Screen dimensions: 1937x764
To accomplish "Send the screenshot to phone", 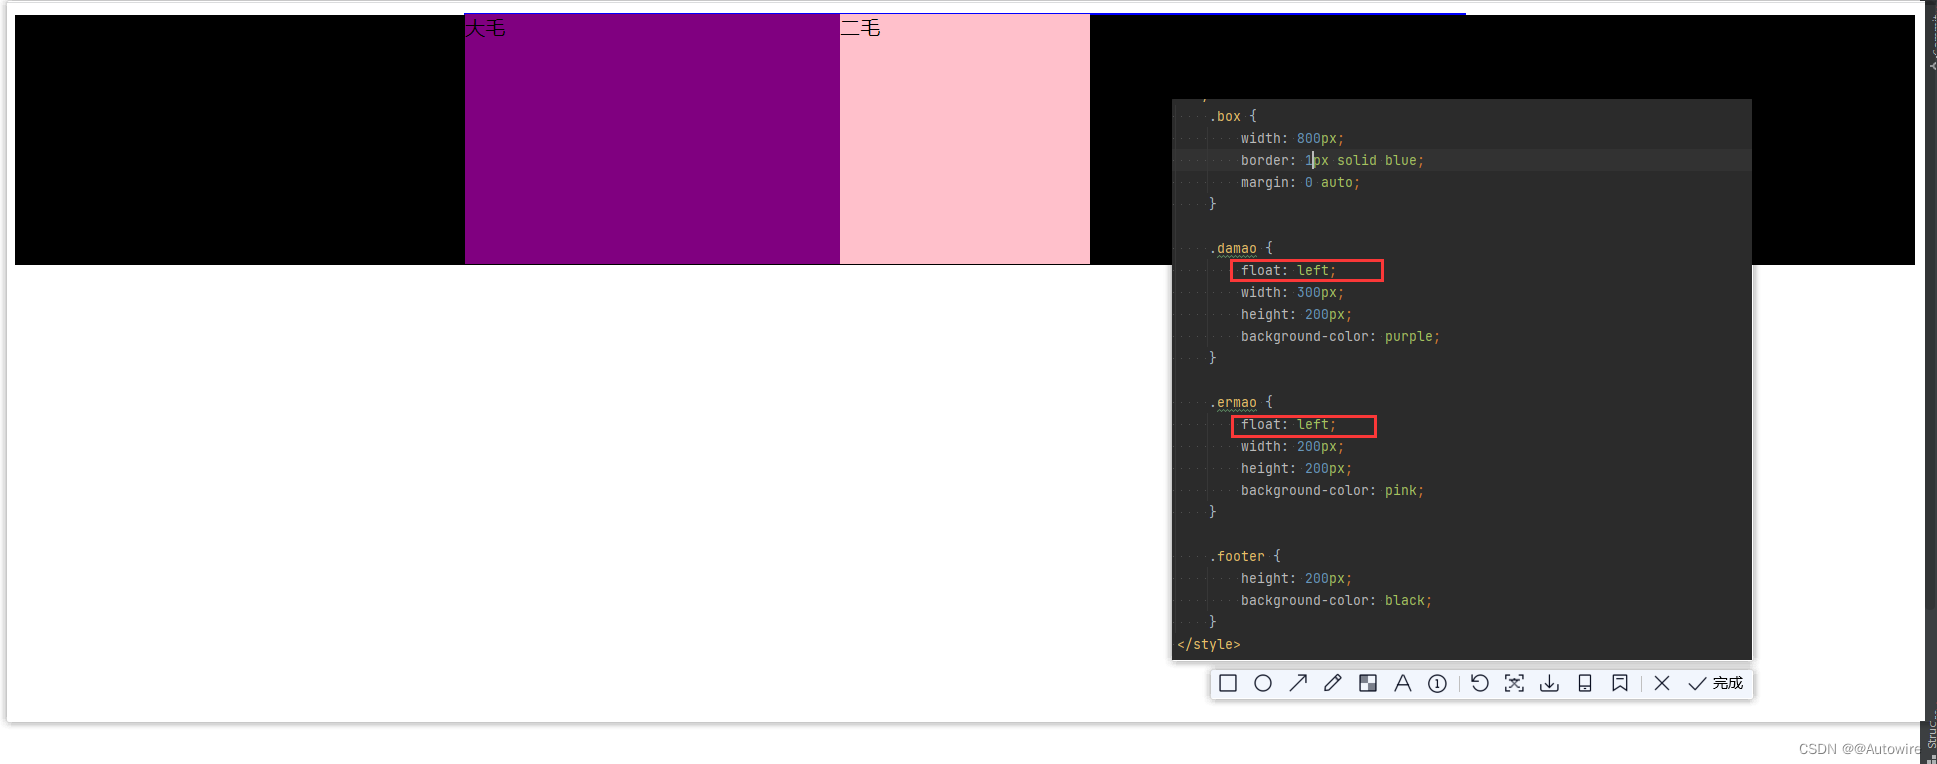I will 1585,683.
